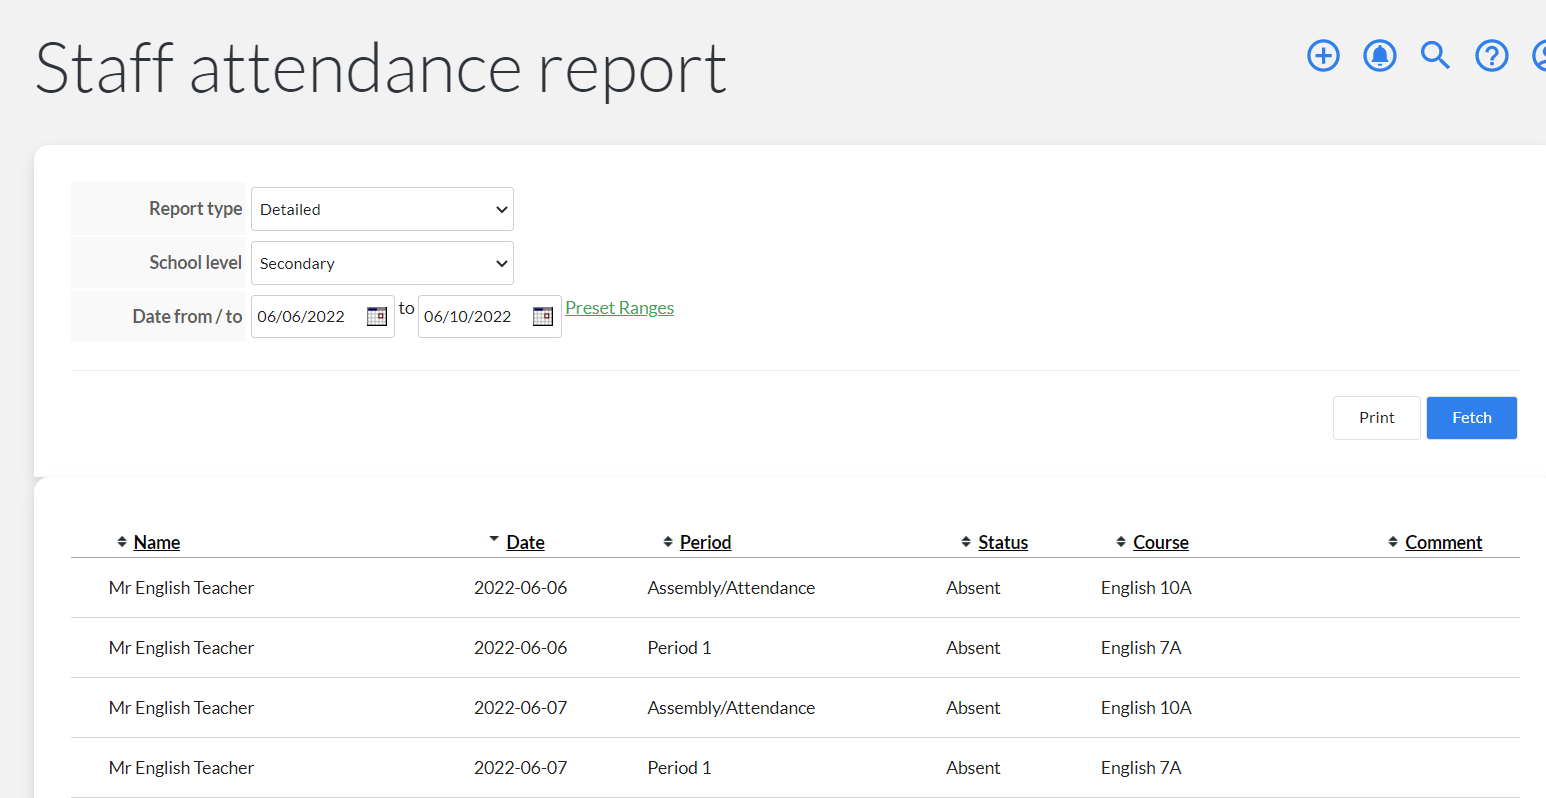Click the search magnifier icon
Viewport: 1546px width, 798px height.
(1436, 56)
